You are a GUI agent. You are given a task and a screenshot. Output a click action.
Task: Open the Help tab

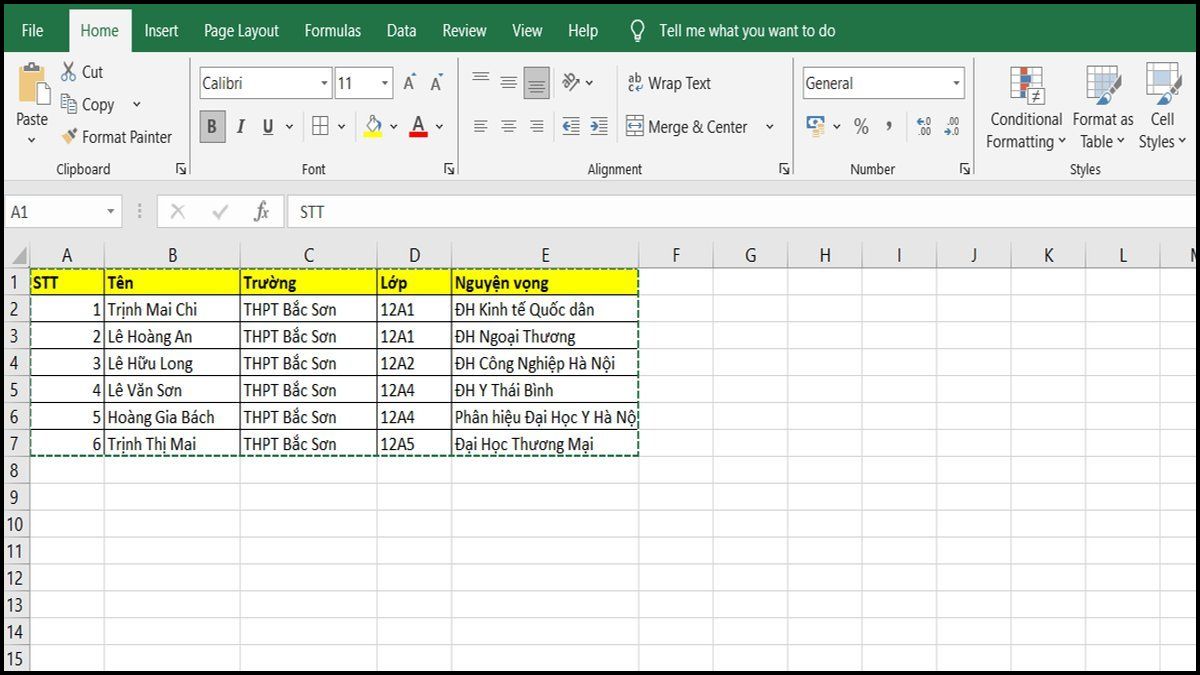coord(583,30)
